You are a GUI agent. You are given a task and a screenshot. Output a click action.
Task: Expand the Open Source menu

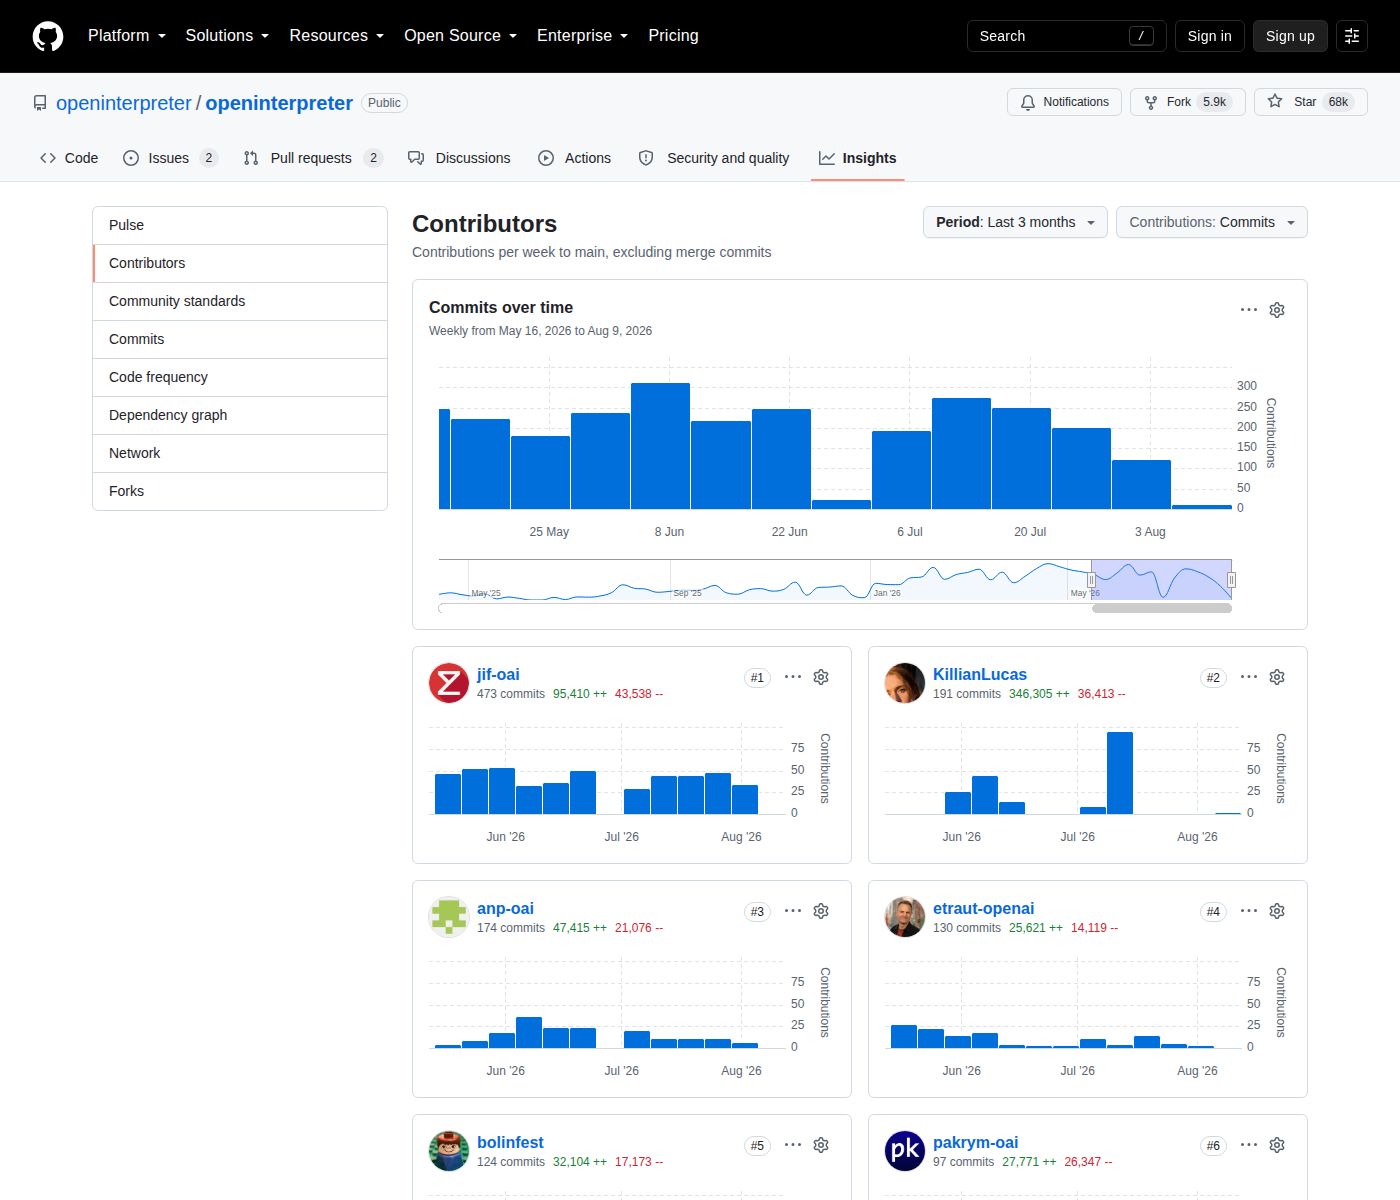tap(460, 36)
